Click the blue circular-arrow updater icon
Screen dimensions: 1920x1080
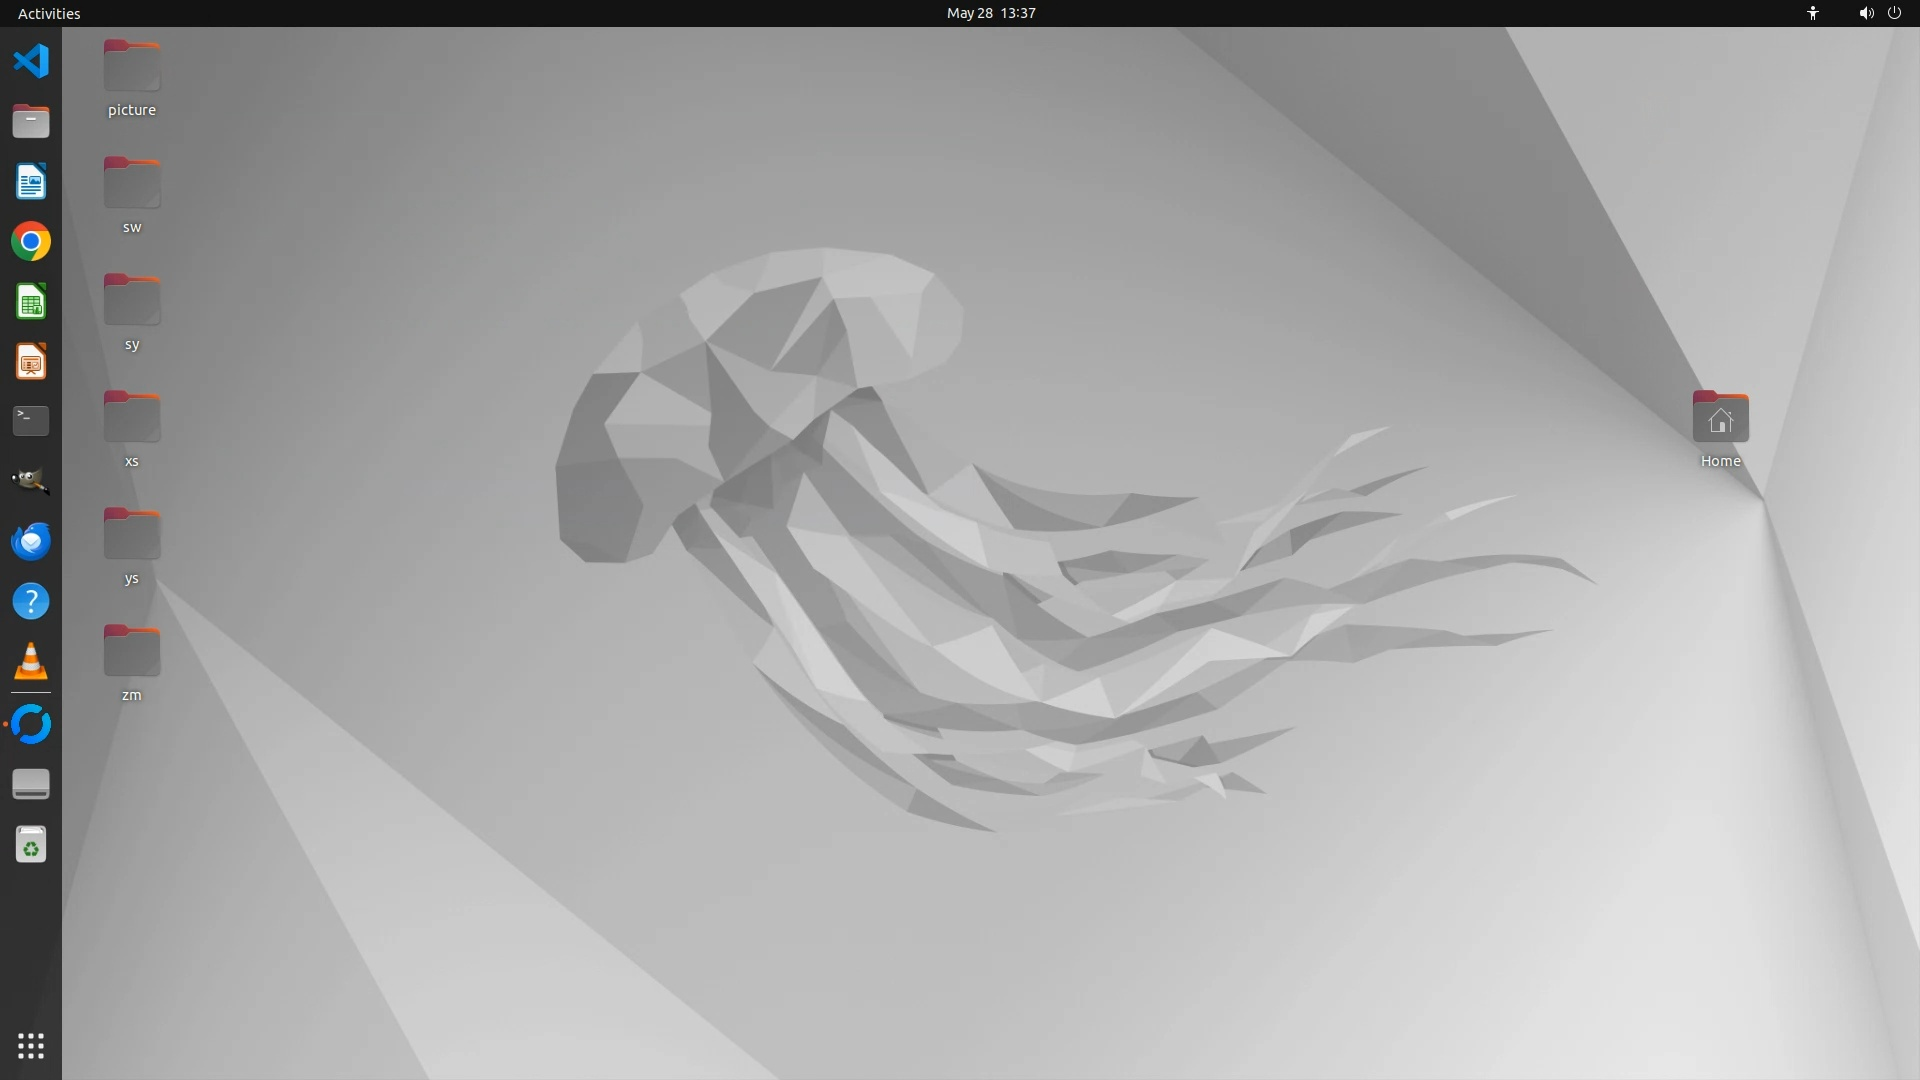pyautogui.click(x=31, y=724)
